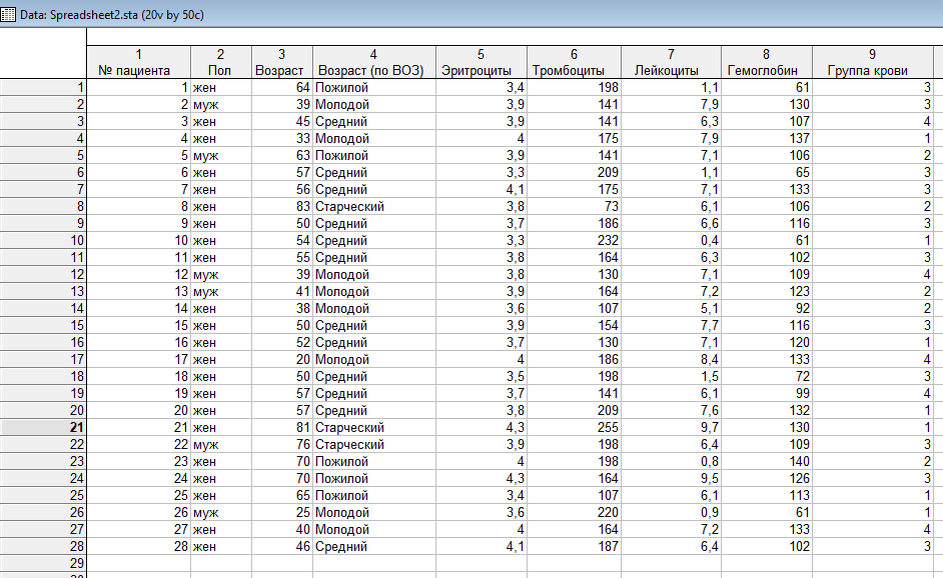Click Пол cell 'муж' in row 2
The height and width of the screenshot is (578, 943).
pyautogui.click(x=221, y=104)
